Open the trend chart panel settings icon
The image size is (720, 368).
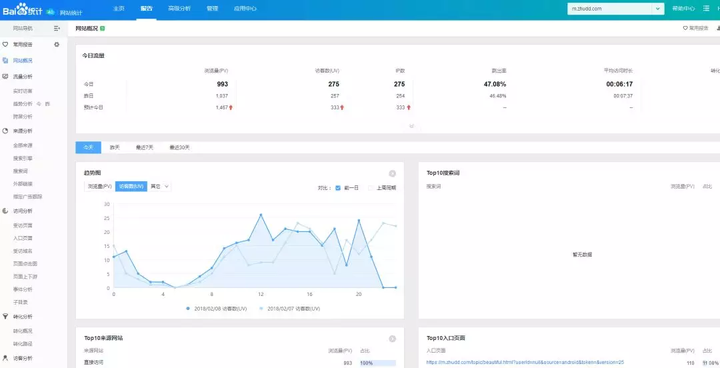(x=392, y=174)
